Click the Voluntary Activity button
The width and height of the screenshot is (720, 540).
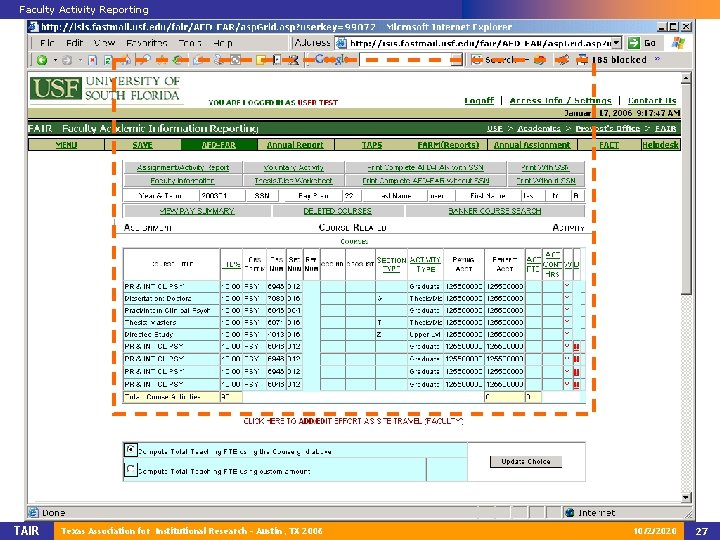(x=293, y=168)
